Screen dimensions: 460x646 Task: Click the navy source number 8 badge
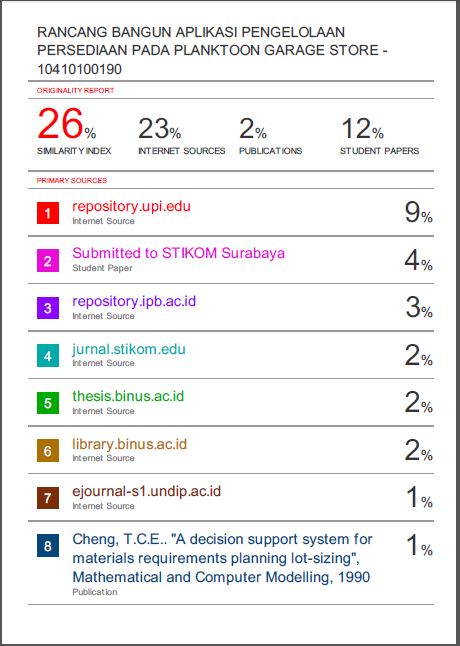(x=48, y=546)
